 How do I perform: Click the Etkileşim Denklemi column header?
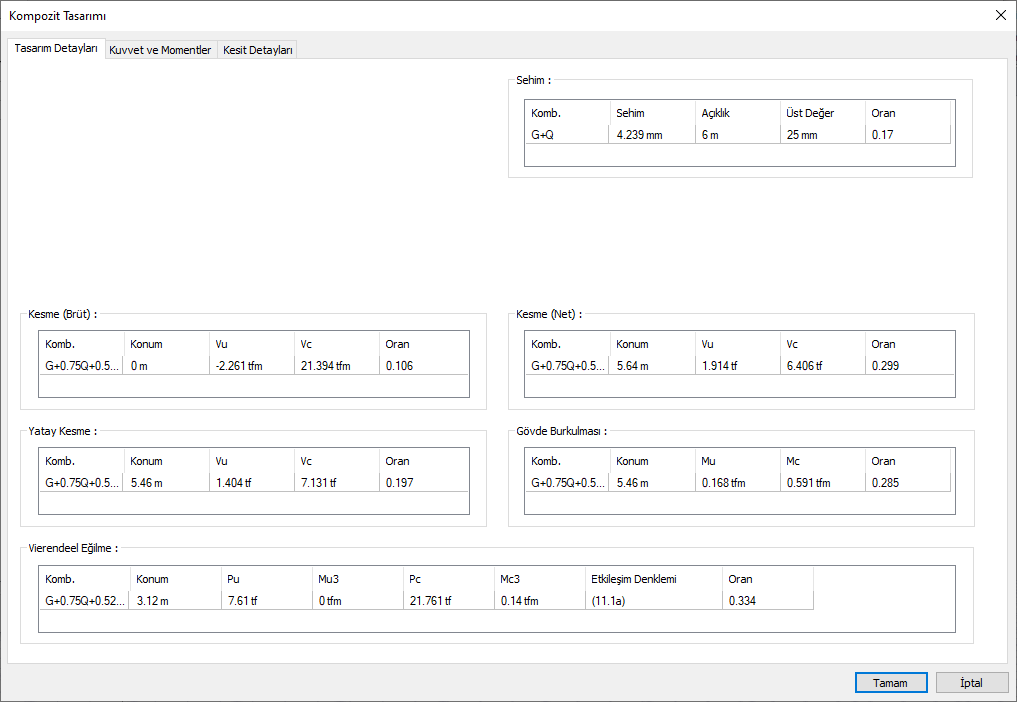(653, 579)
